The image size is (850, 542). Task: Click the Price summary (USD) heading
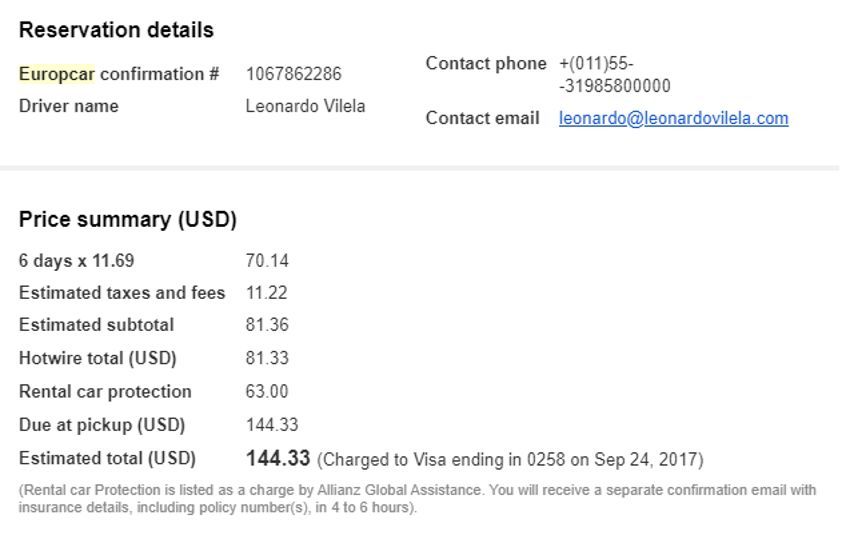tap(128, 220)
